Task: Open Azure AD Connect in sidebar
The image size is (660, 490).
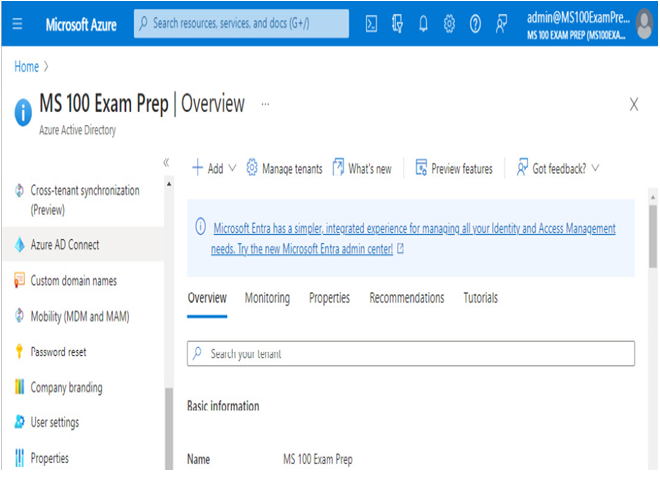Action: pos(83,244)
